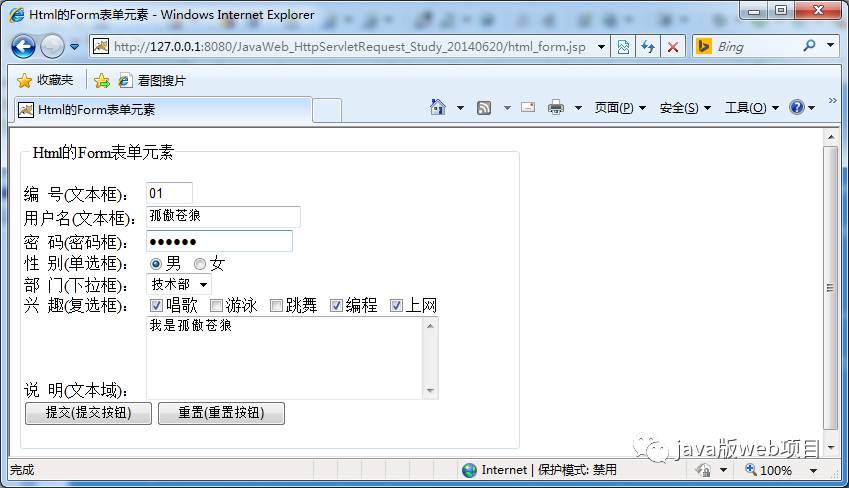The image size is (849, 488).
Task: Click the Print icon
Action: pyautogui.click(x=556, y=107)
